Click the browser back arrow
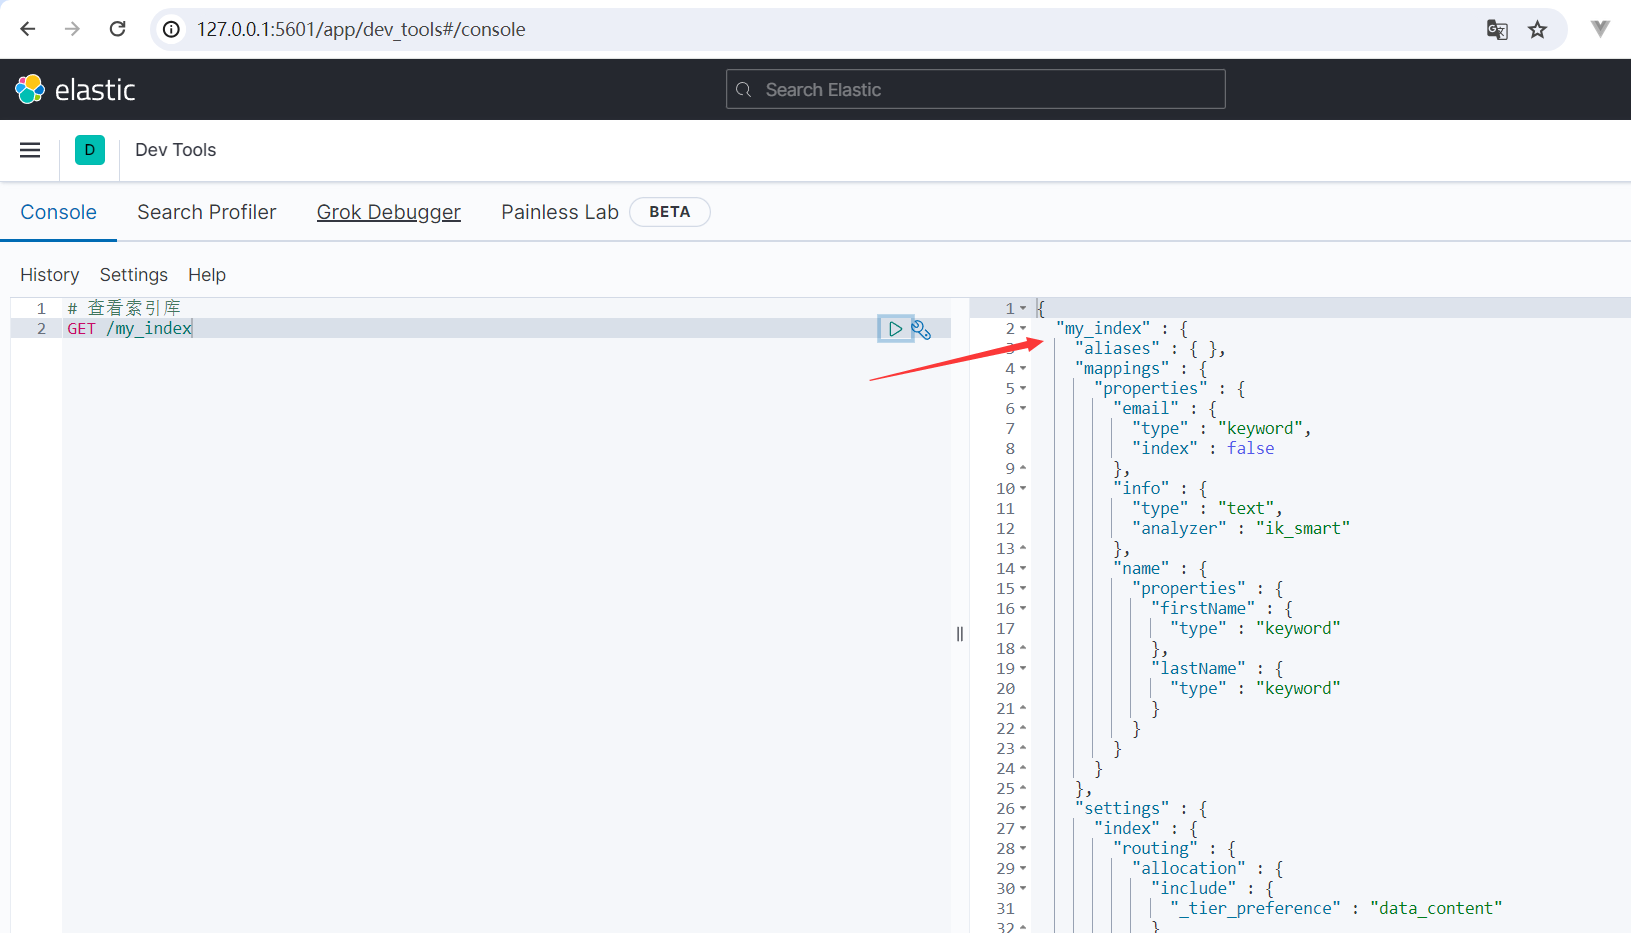This screenshot has height=933, width=1631. [28, 29]
